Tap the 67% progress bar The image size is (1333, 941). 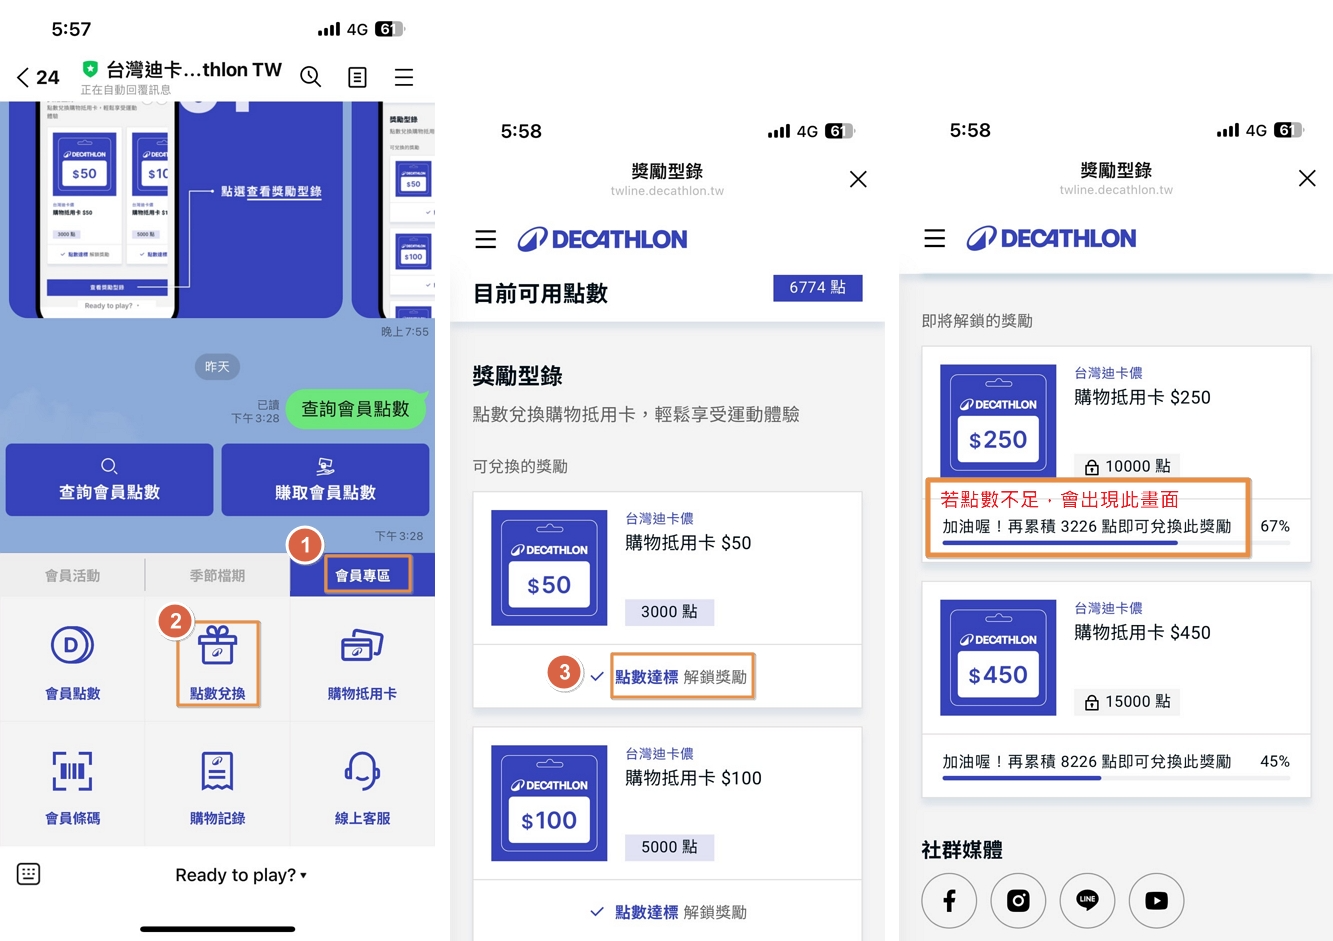pos(1116,543)
